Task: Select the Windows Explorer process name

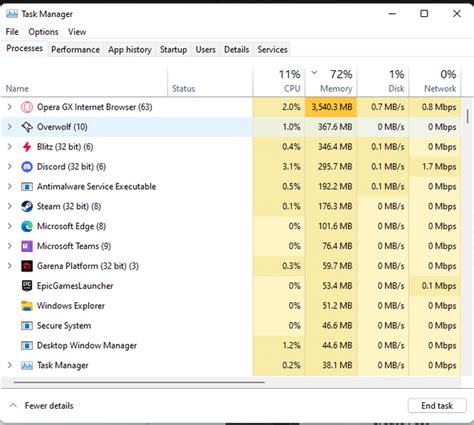Action: tap(71, 306)
